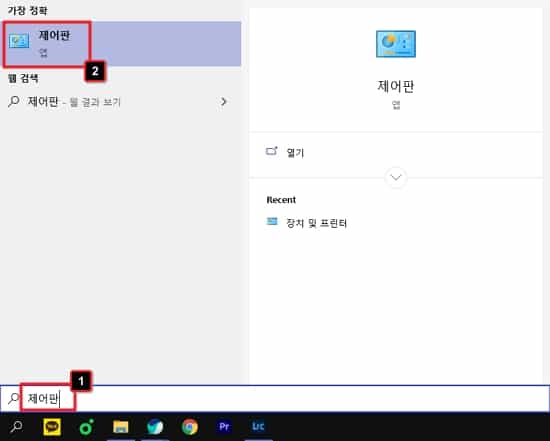
Task: Open the 제어판 app result
Action: [x=121, y=44]
